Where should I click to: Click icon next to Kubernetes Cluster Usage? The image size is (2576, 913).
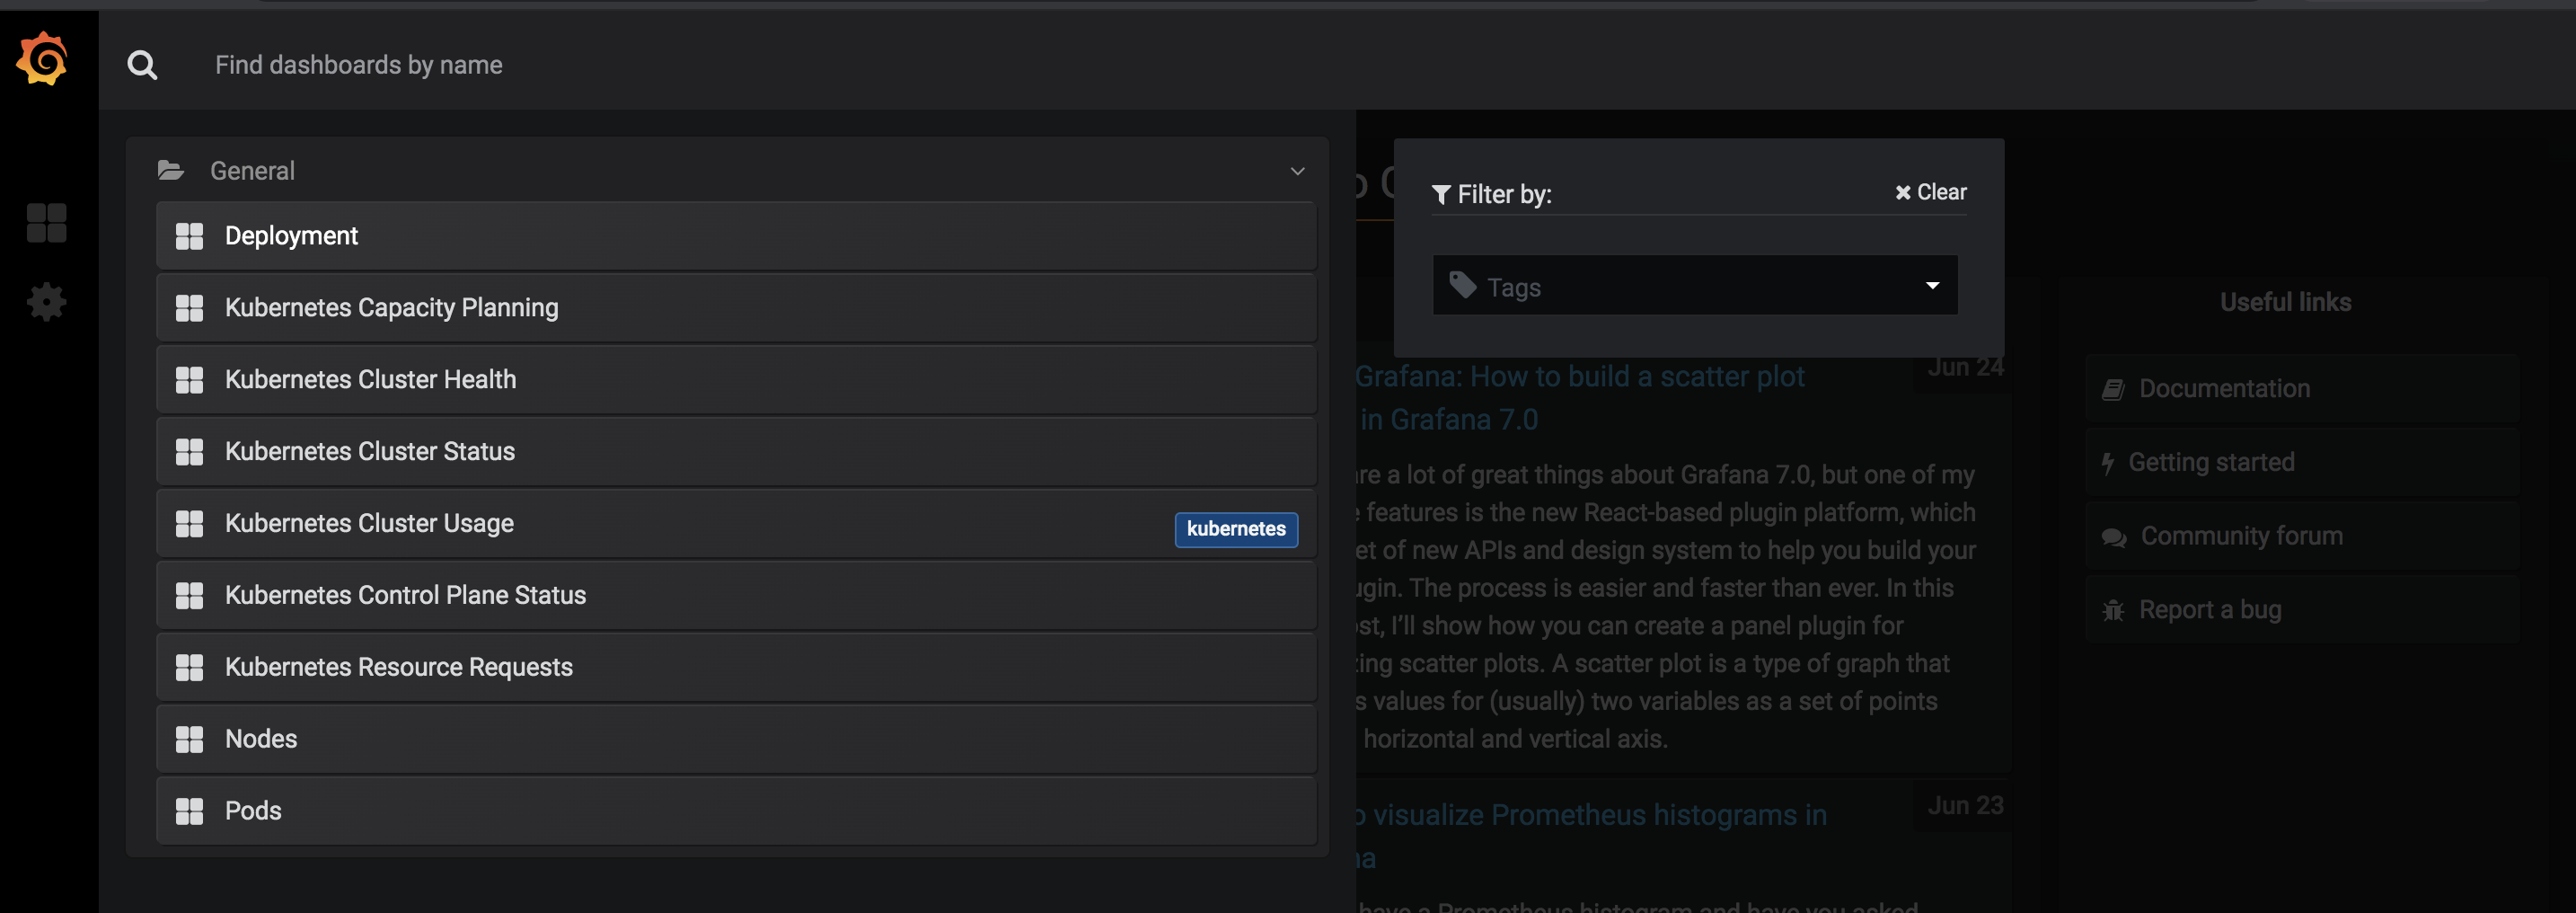click(189, 524)
